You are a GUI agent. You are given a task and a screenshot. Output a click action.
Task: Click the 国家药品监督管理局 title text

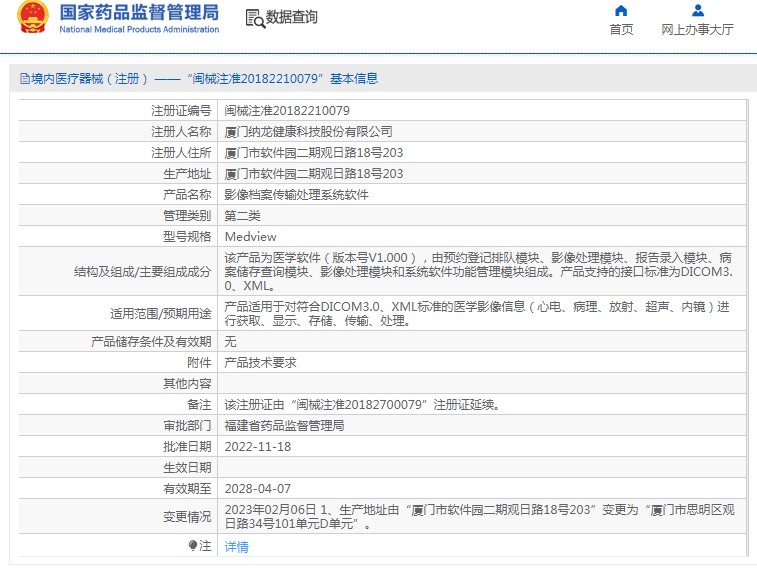point(139,12)
